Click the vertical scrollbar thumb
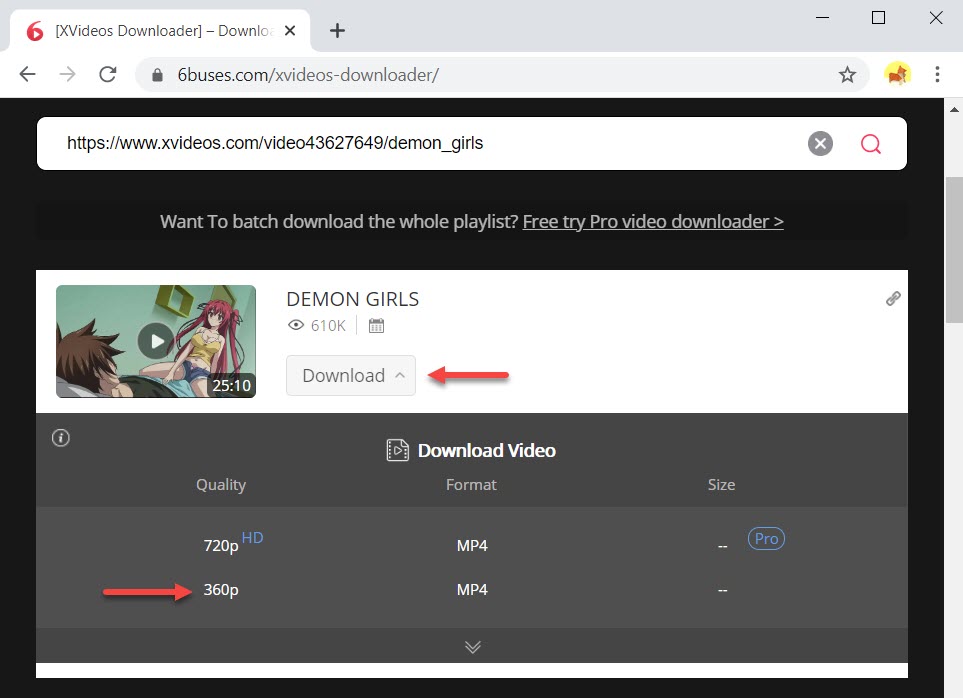The image size is (963, 698). click(x=954, y=249)
